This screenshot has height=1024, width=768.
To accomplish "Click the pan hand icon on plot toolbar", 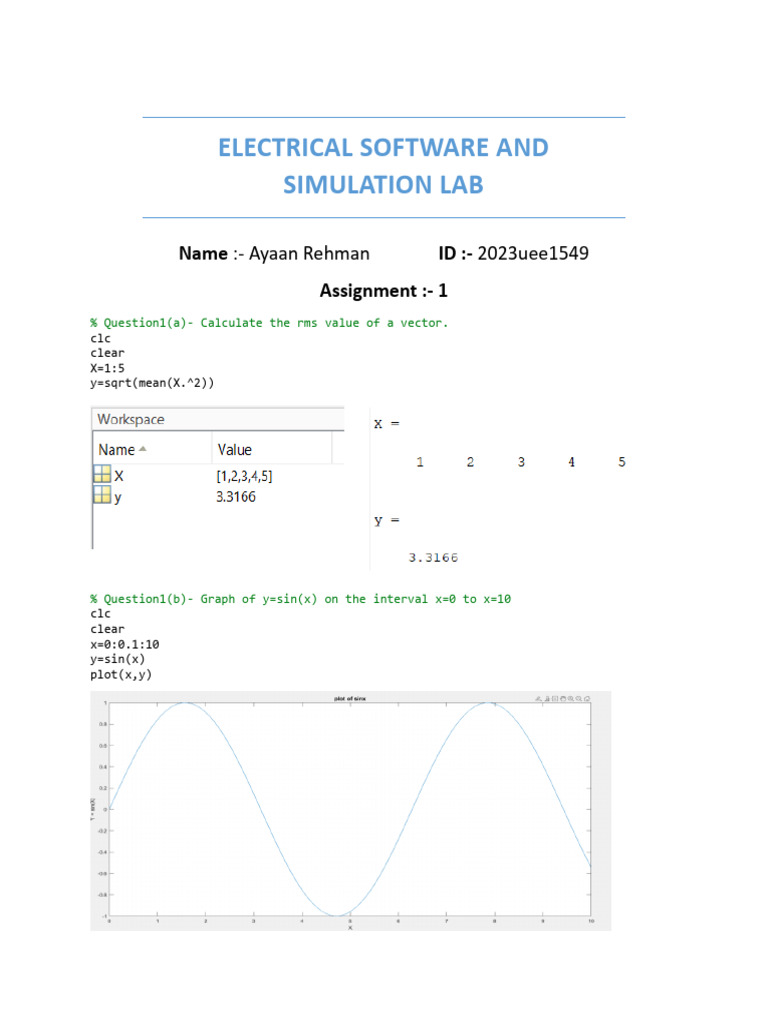I will [563, 699].
